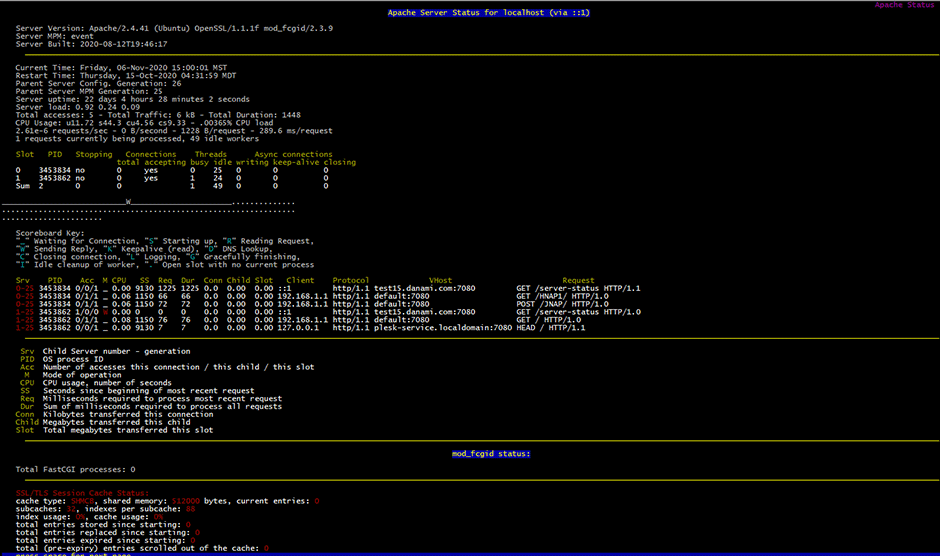Click 'Seconds since beginning of most recent request'
The image size is (940, 556).
pyautogui.click(x=149, y=390)
